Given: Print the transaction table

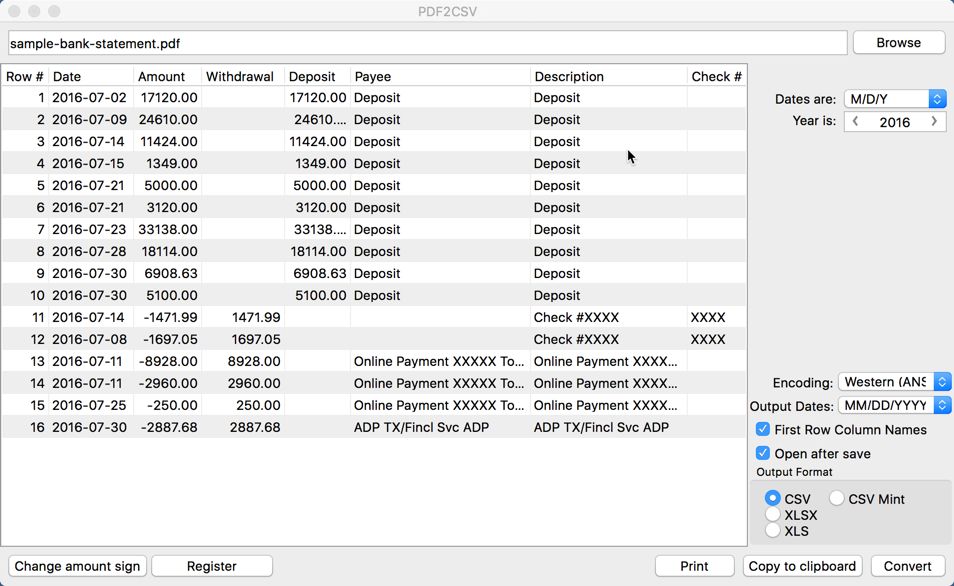Looking at the screenshot, I should 694,566.
